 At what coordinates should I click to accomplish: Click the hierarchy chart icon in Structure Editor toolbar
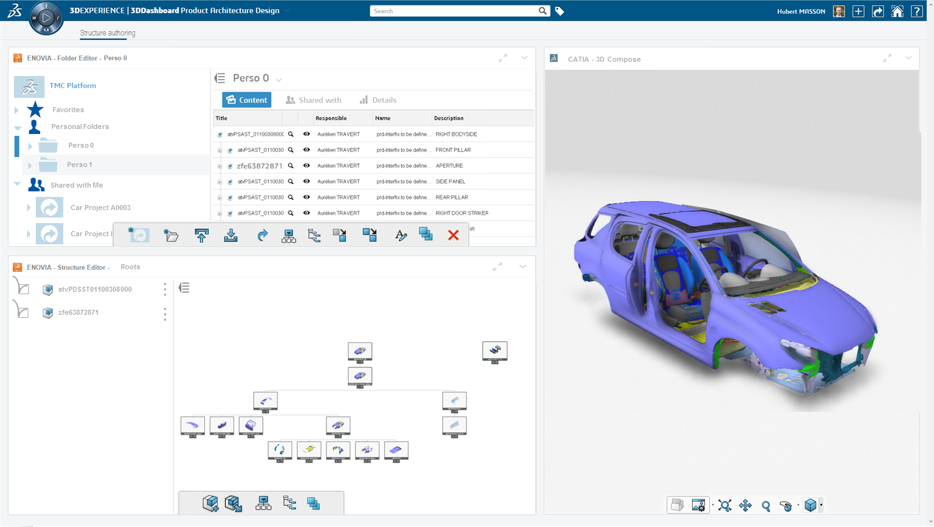tap(263, 504)
